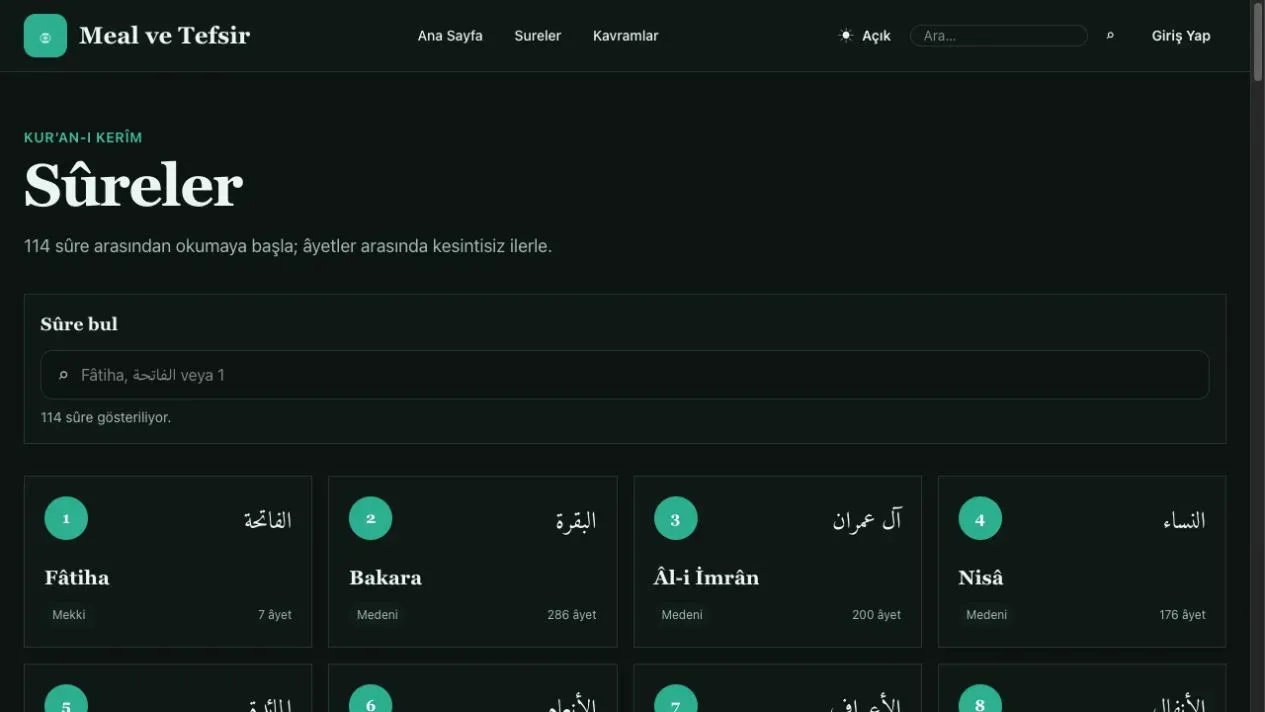Toggle the Açık theme switch

pos(865,36)
